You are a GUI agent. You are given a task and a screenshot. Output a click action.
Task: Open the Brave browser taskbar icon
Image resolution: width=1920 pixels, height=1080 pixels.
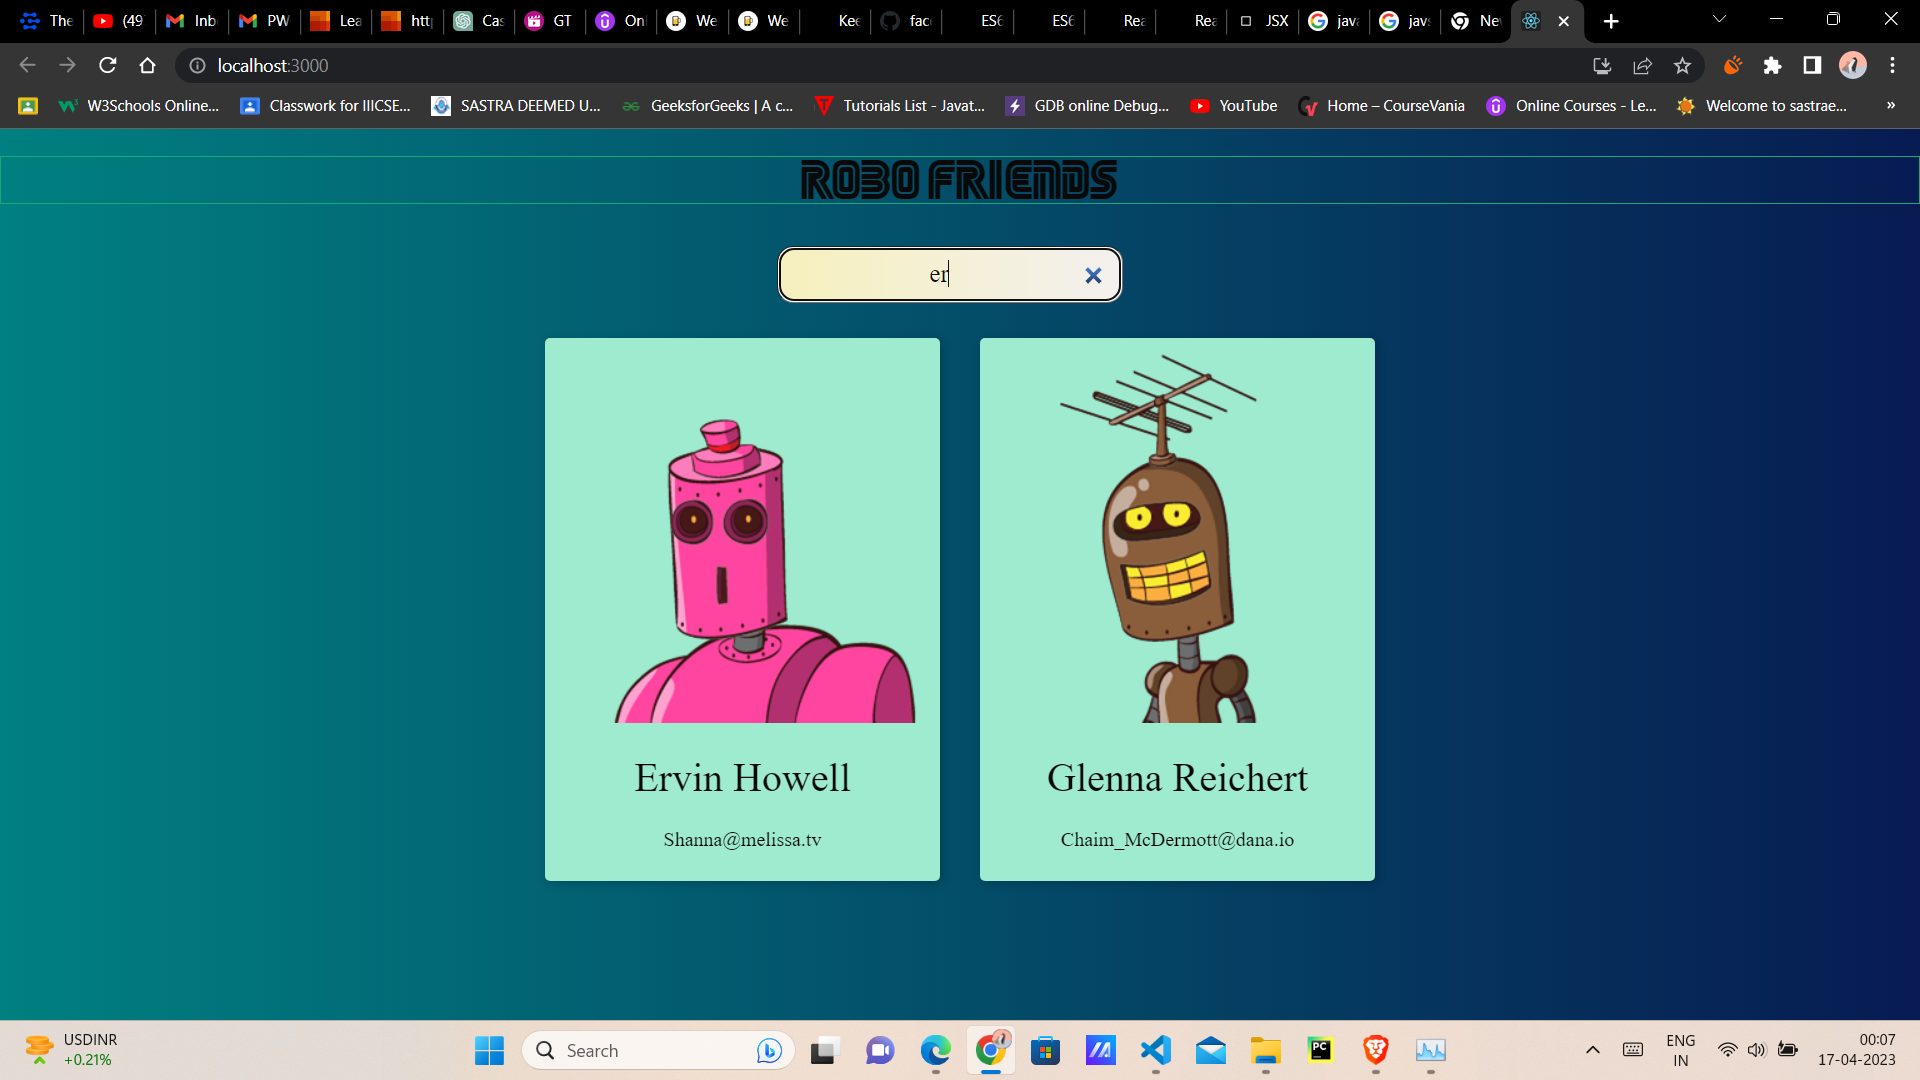[x=1375, y=1050]
